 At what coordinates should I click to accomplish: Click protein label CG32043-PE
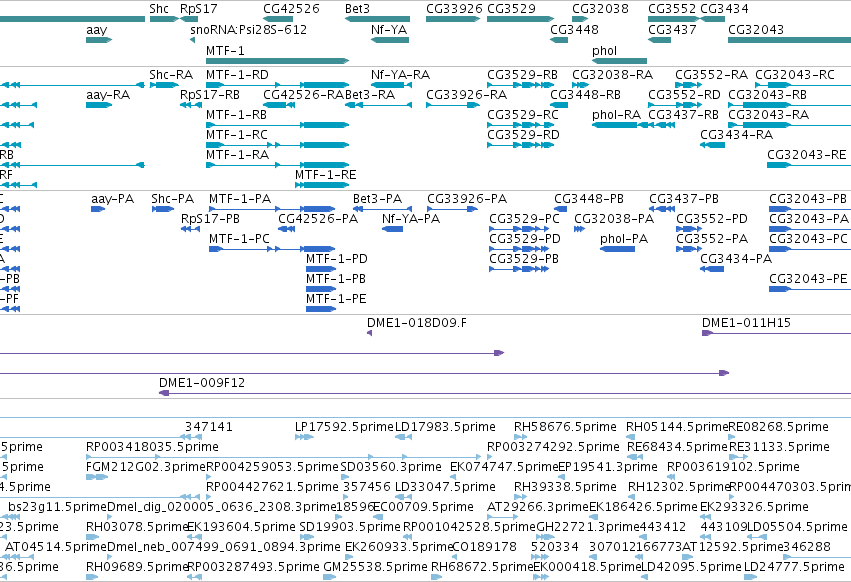pos(808,280)
